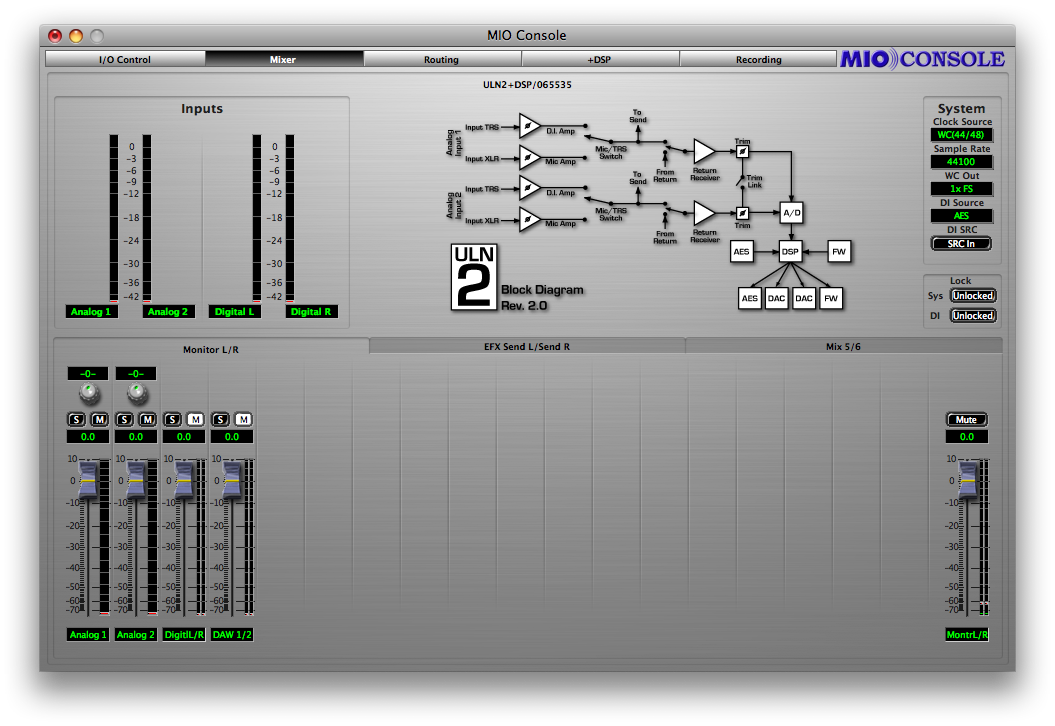The height and width of the screenshot is (726, 1055).
Task: Mute the Analog 2 mixer channel
Action: [147, 420]
